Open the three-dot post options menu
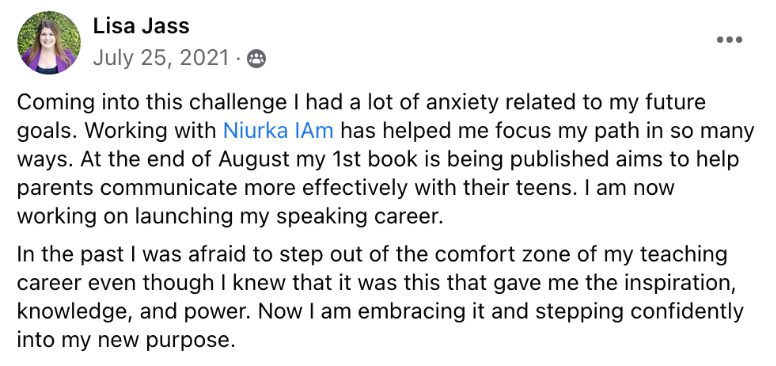Image resolution: width=776 pixels, height=366 pixels. click(729, 40)
